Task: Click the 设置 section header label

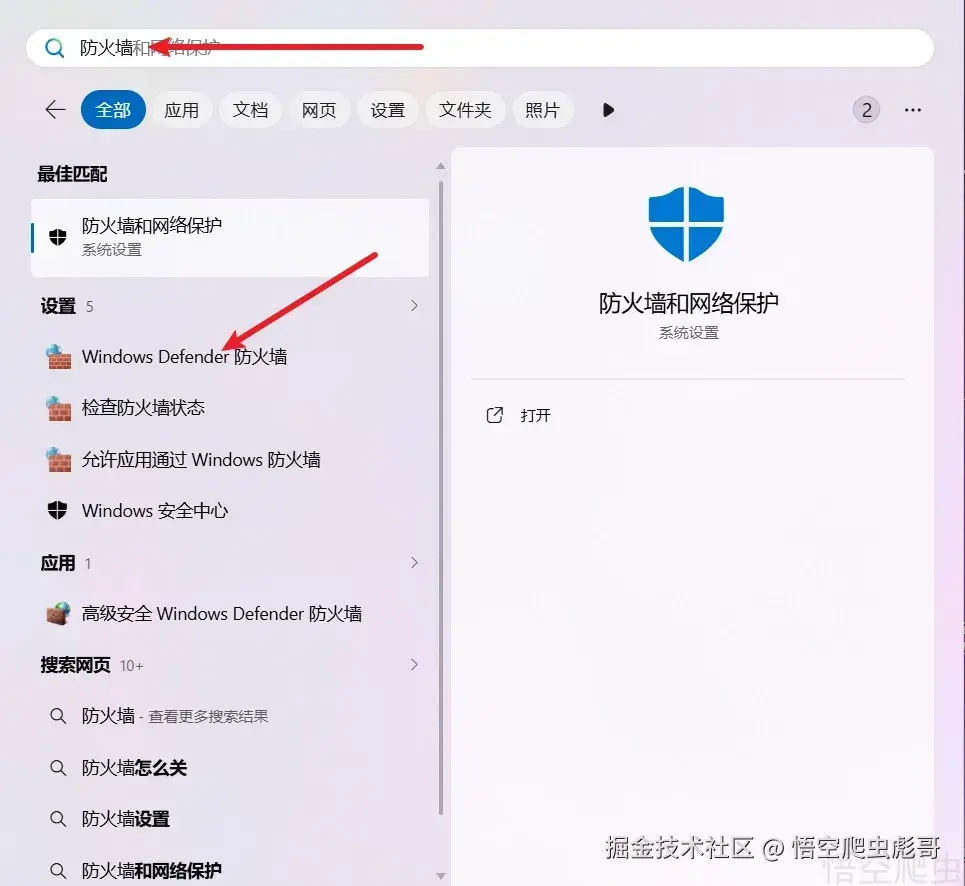Action: click(58, 306)
